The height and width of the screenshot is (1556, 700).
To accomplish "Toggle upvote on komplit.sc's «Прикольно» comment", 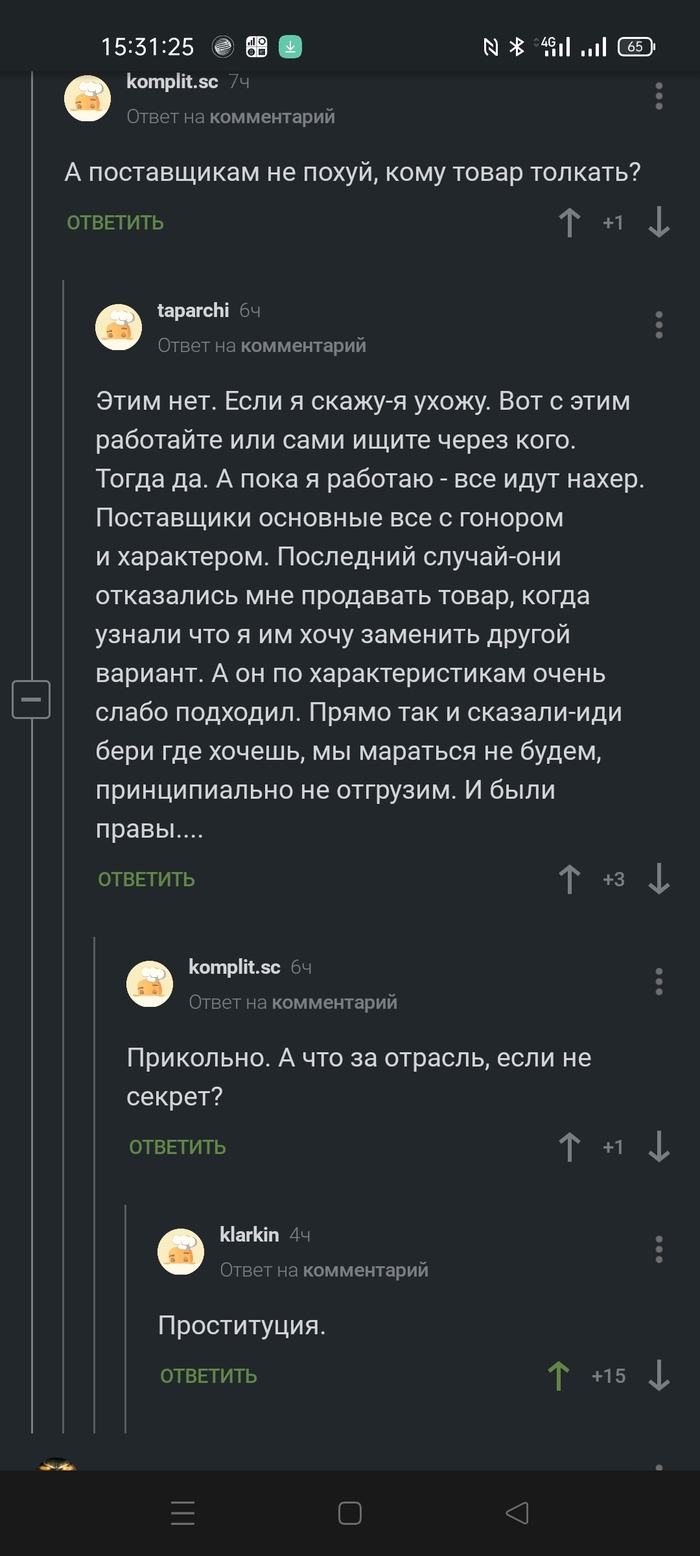I will click(x=569, y=1147).
